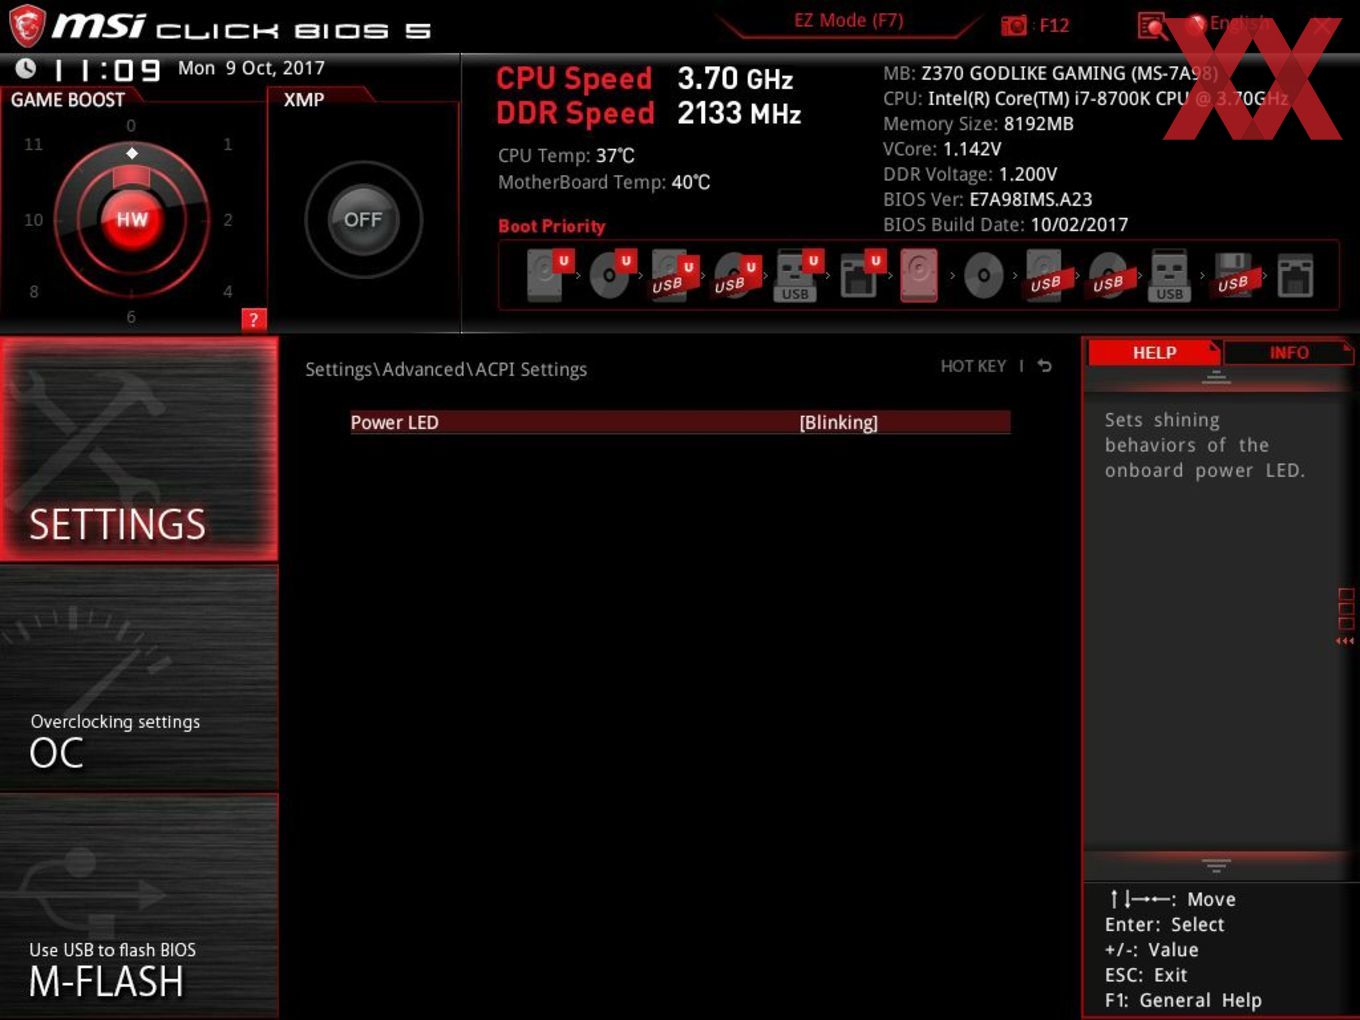Click Game Boost dial number 4

[x=228, y=291]
